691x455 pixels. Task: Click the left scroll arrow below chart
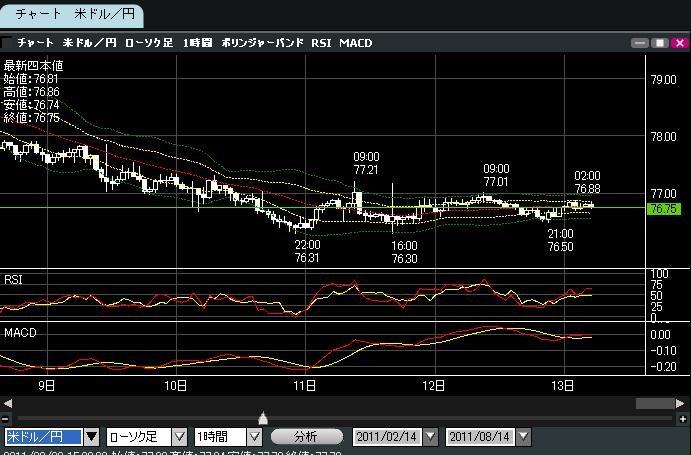[x=7, y=403]
